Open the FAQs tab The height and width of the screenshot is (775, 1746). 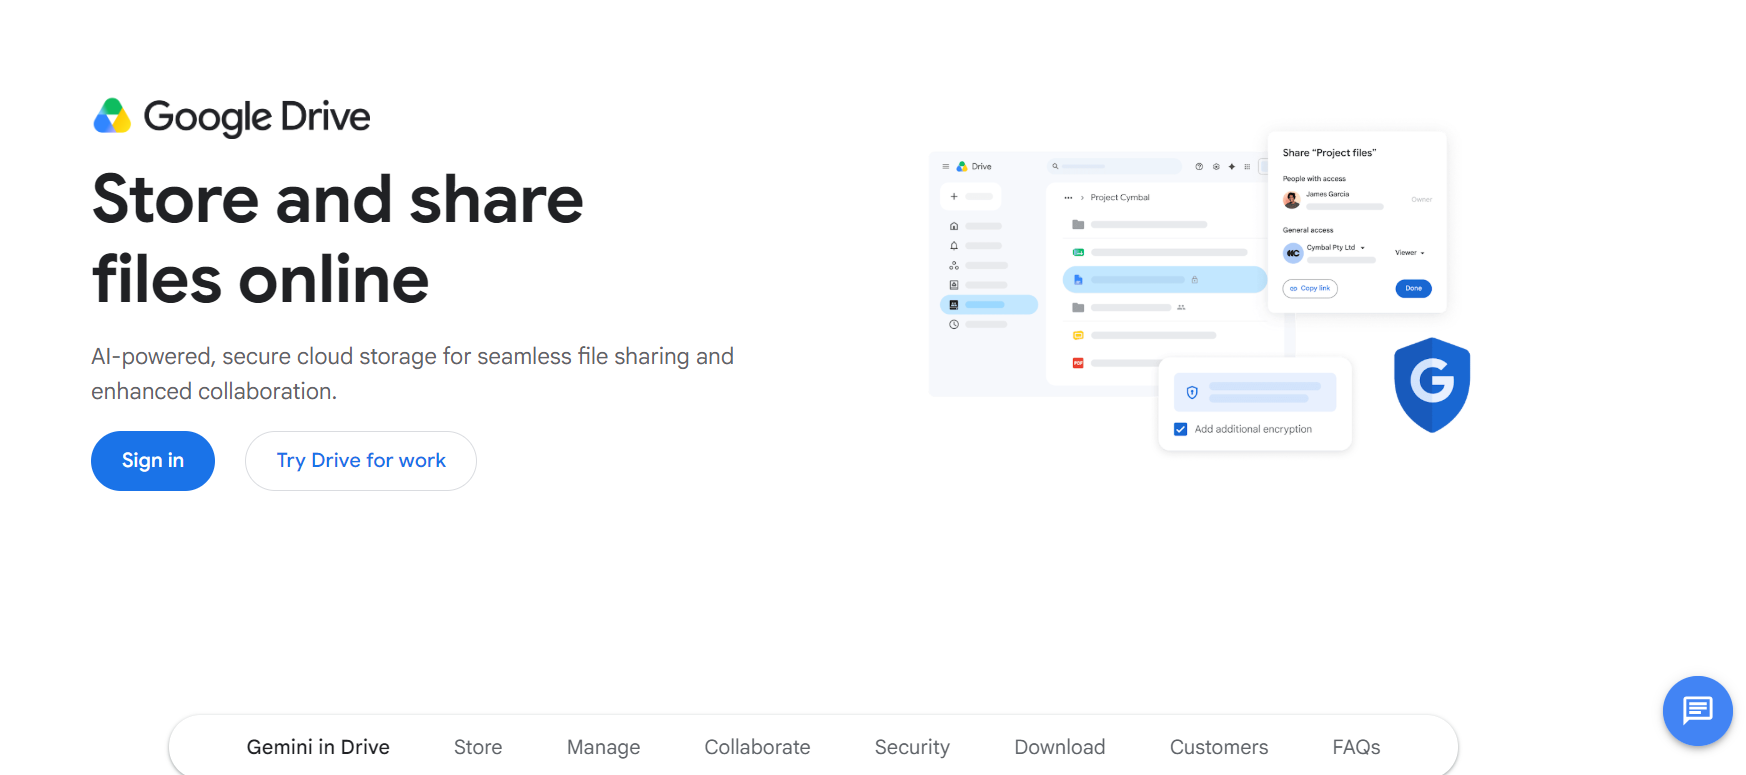pos(1356,747)
